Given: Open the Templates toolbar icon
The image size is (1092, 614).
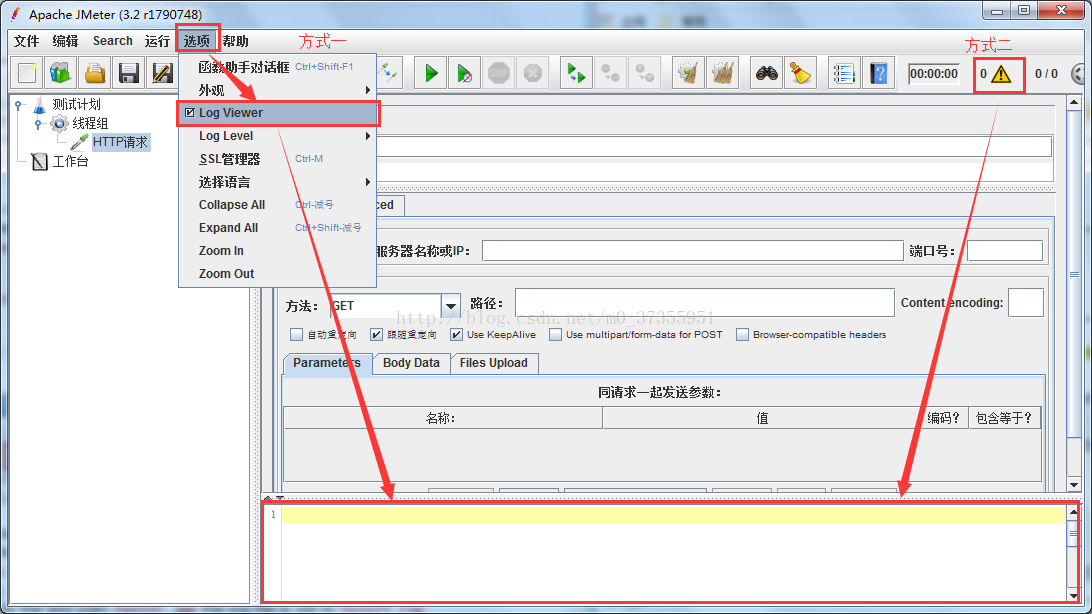Looking at the screenshot, I should (61, 73).
